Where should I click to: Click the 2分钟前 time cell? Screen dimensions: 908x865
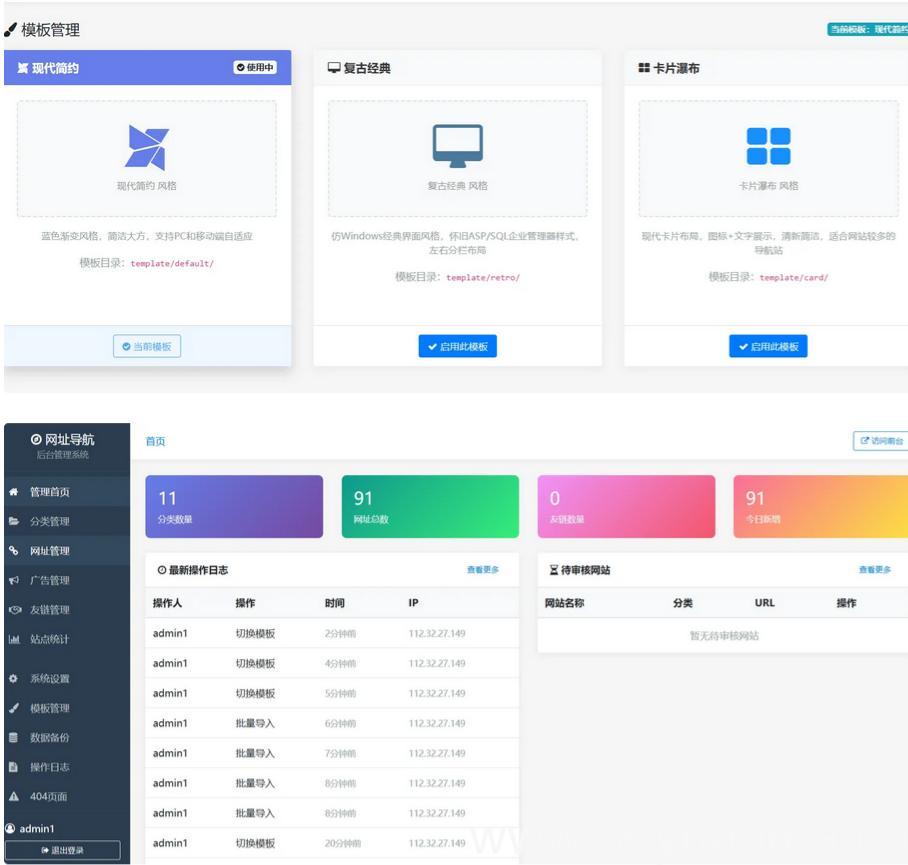pos(340,634)
